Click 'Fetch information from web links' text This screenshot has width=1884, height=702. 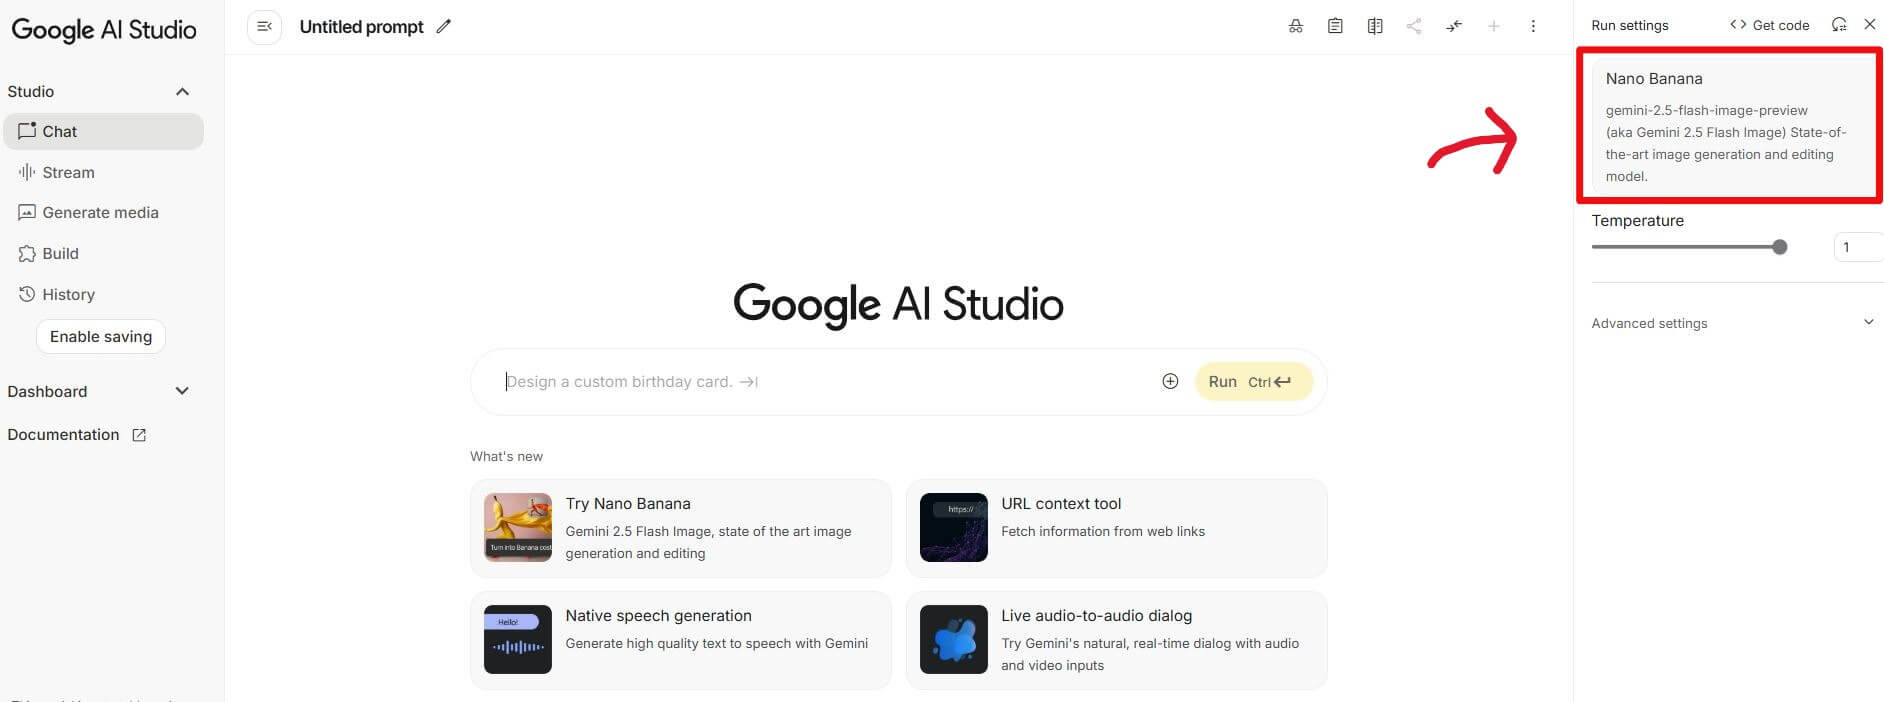(1103, 531)
